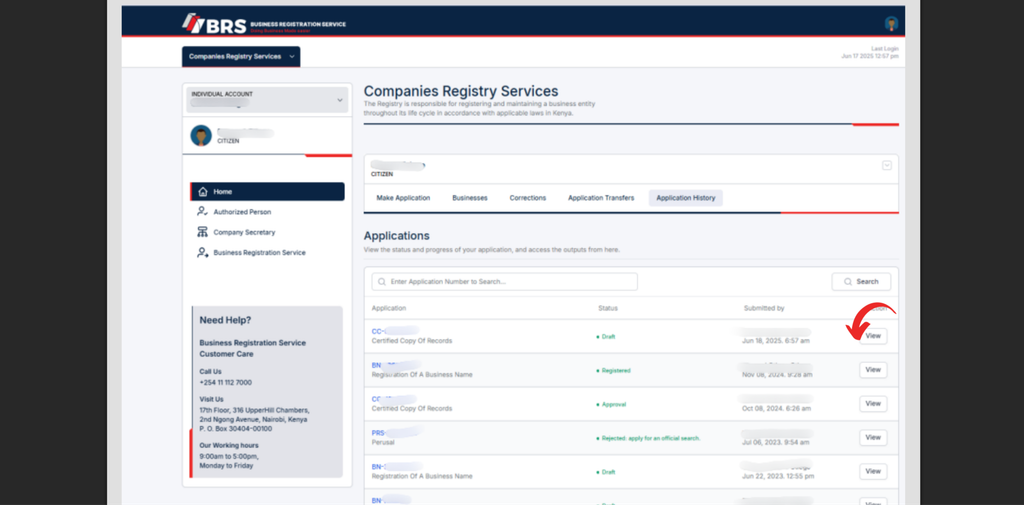Viewport: 1024px width, 505px height.
Task: Click the Business Registration Service sidebar icon
Action: tap(202, 252)
